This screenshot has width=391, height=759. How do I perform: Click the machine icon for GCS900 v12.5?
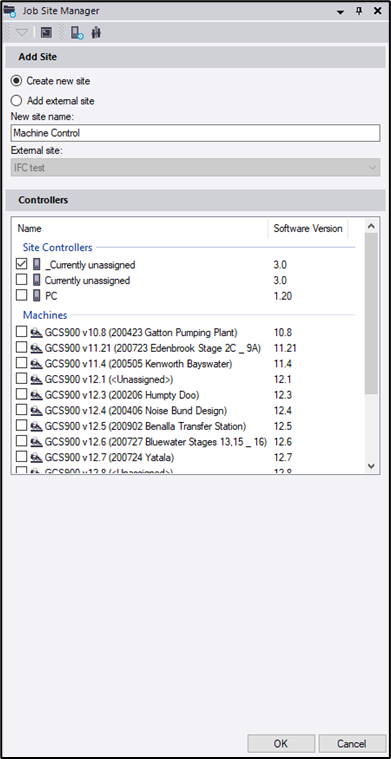36,426
